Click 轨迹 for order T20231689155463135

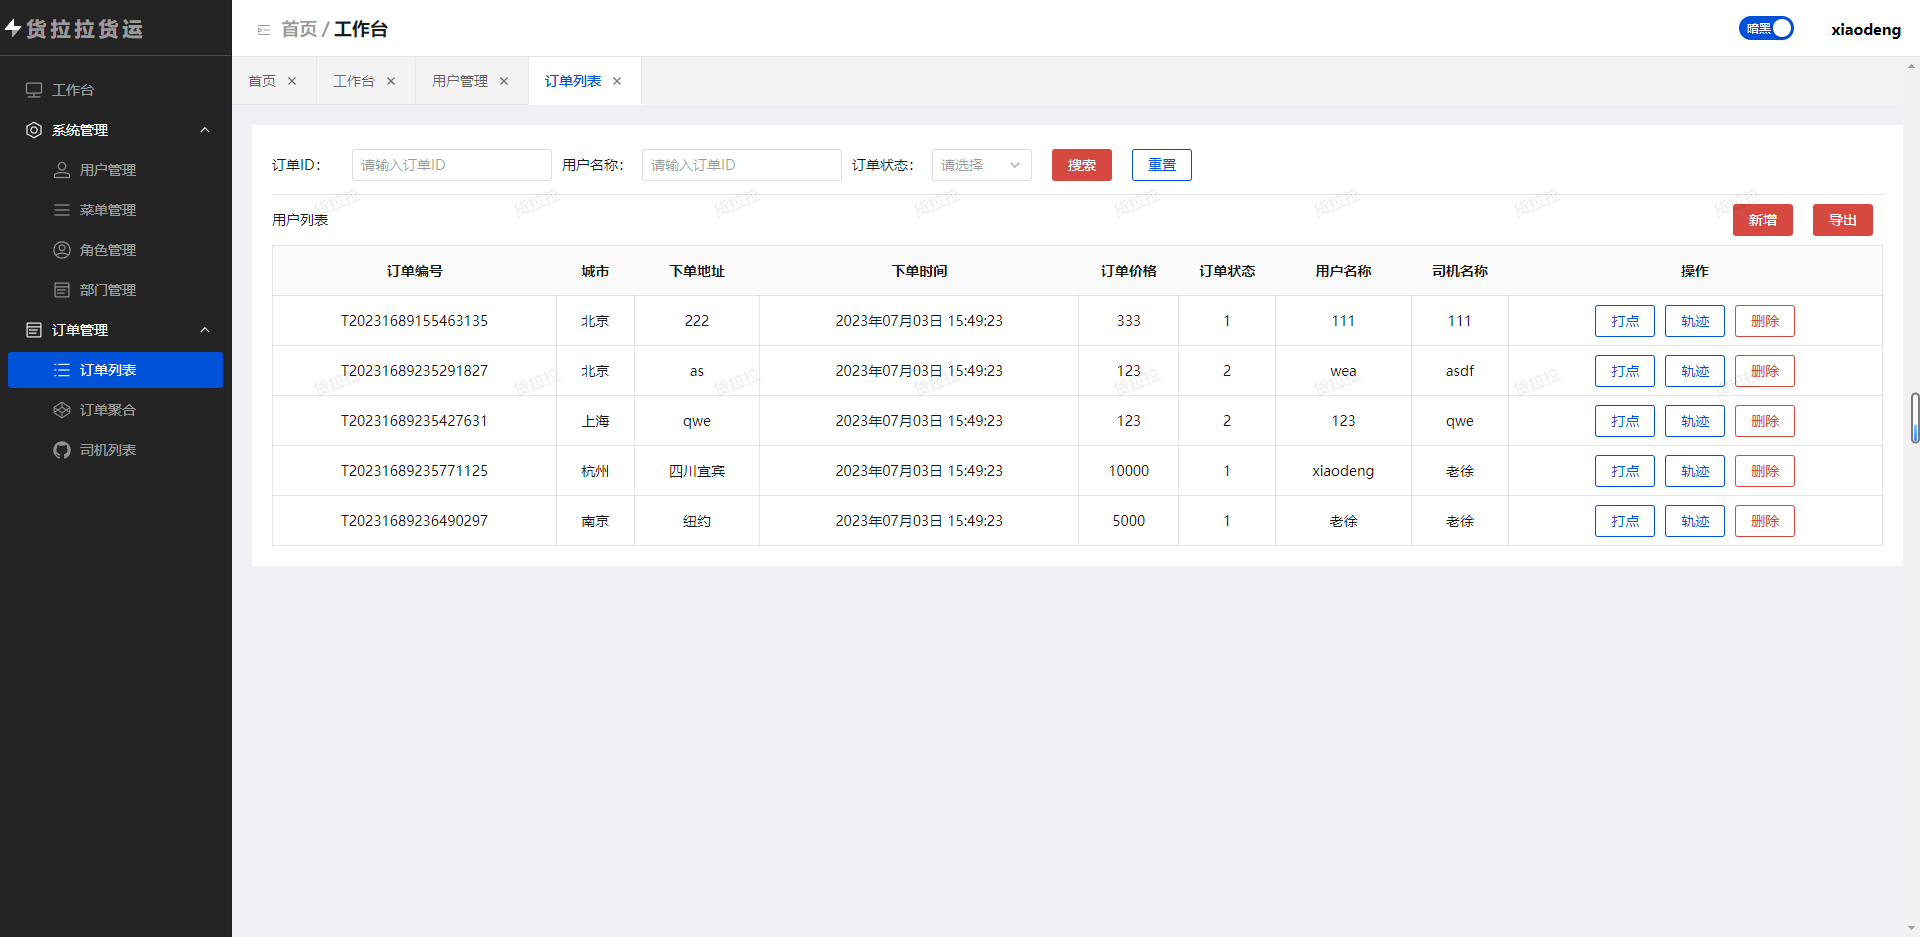(x=1695, y=321)
